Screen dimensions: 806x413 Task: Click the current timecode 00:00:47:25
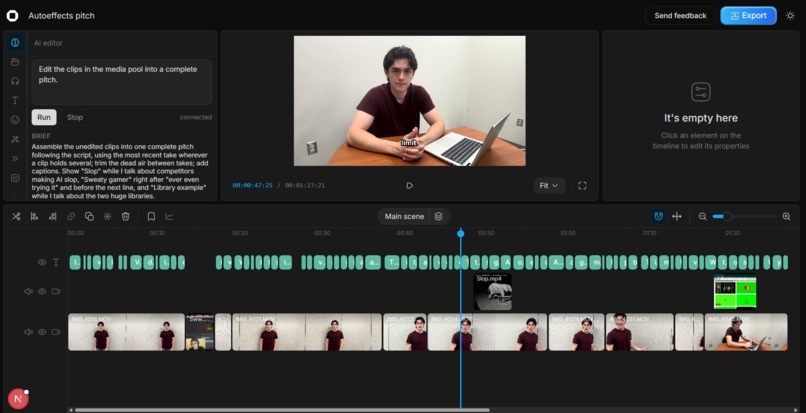pyautogui.click(x=252, y=185)
